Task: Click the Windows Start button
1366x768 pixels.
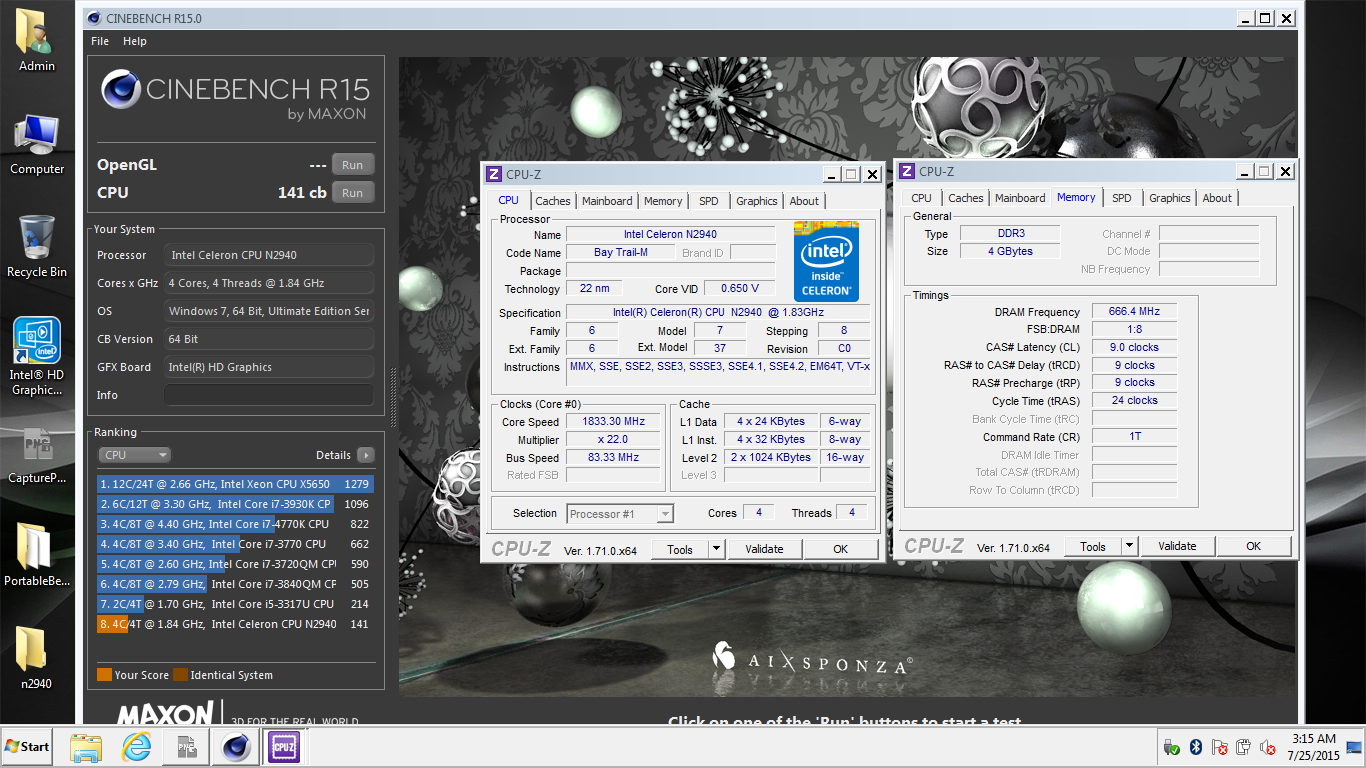Action: pos(27,746)
